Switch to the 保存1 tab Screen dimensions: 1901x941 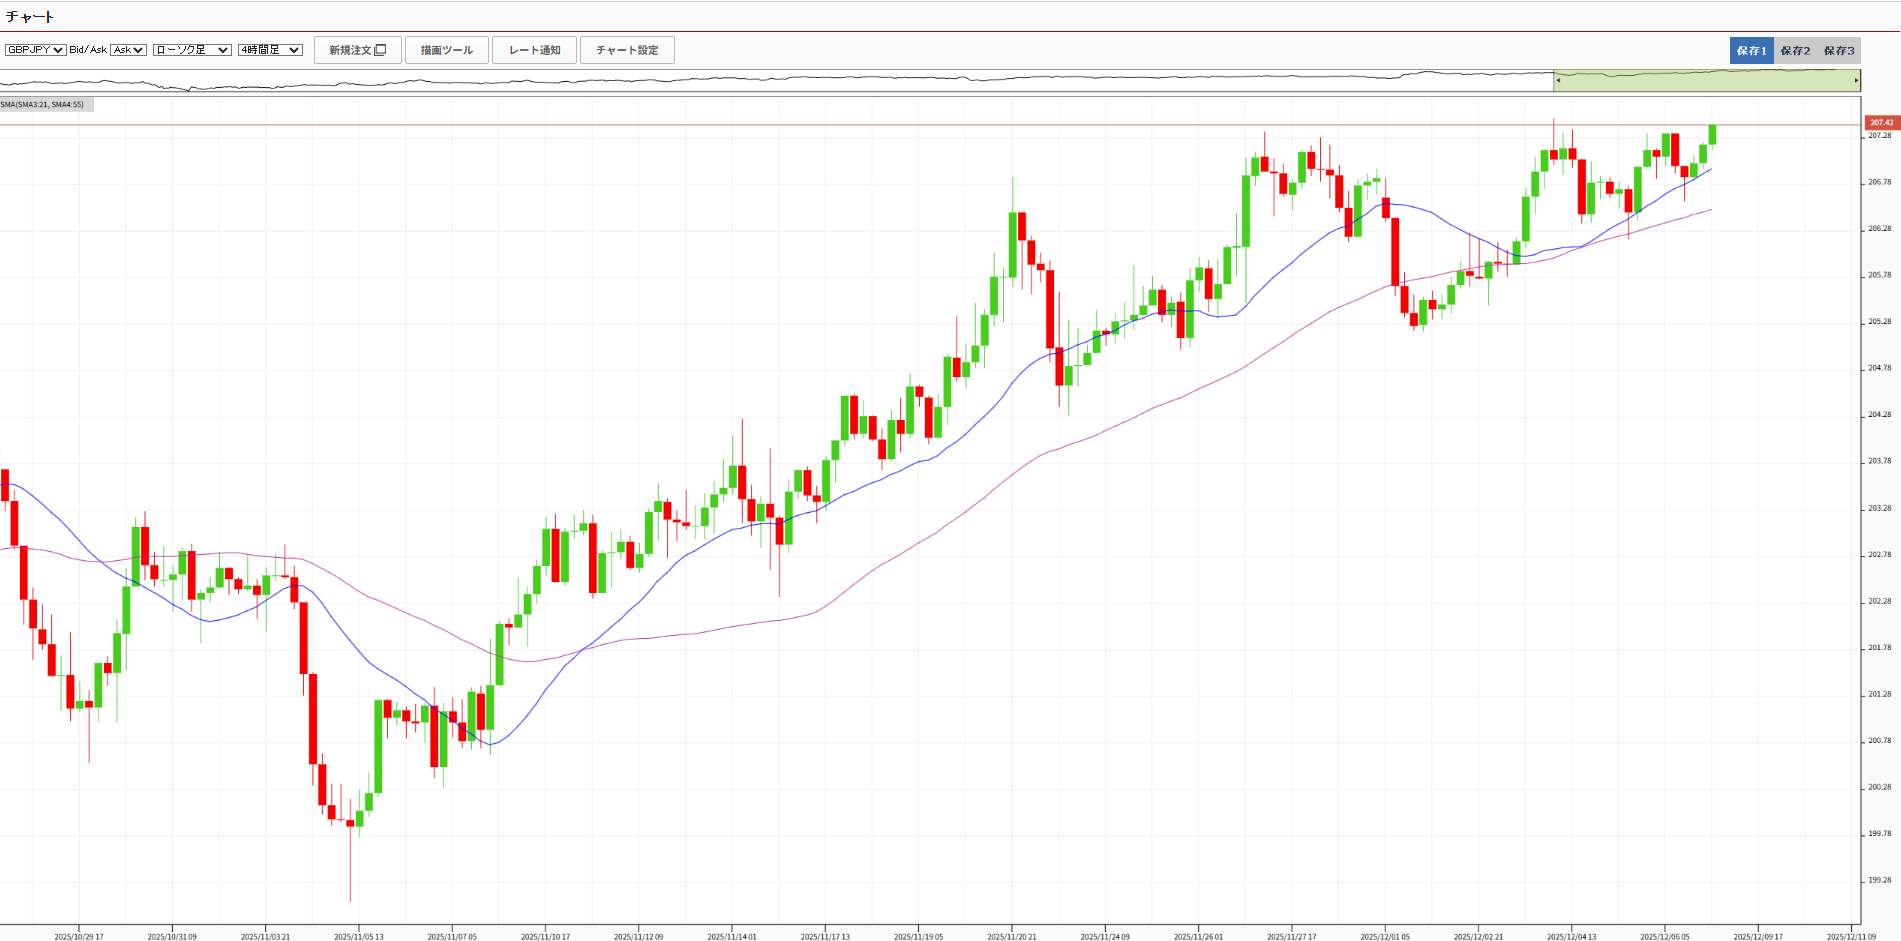tap(1751, 51)
